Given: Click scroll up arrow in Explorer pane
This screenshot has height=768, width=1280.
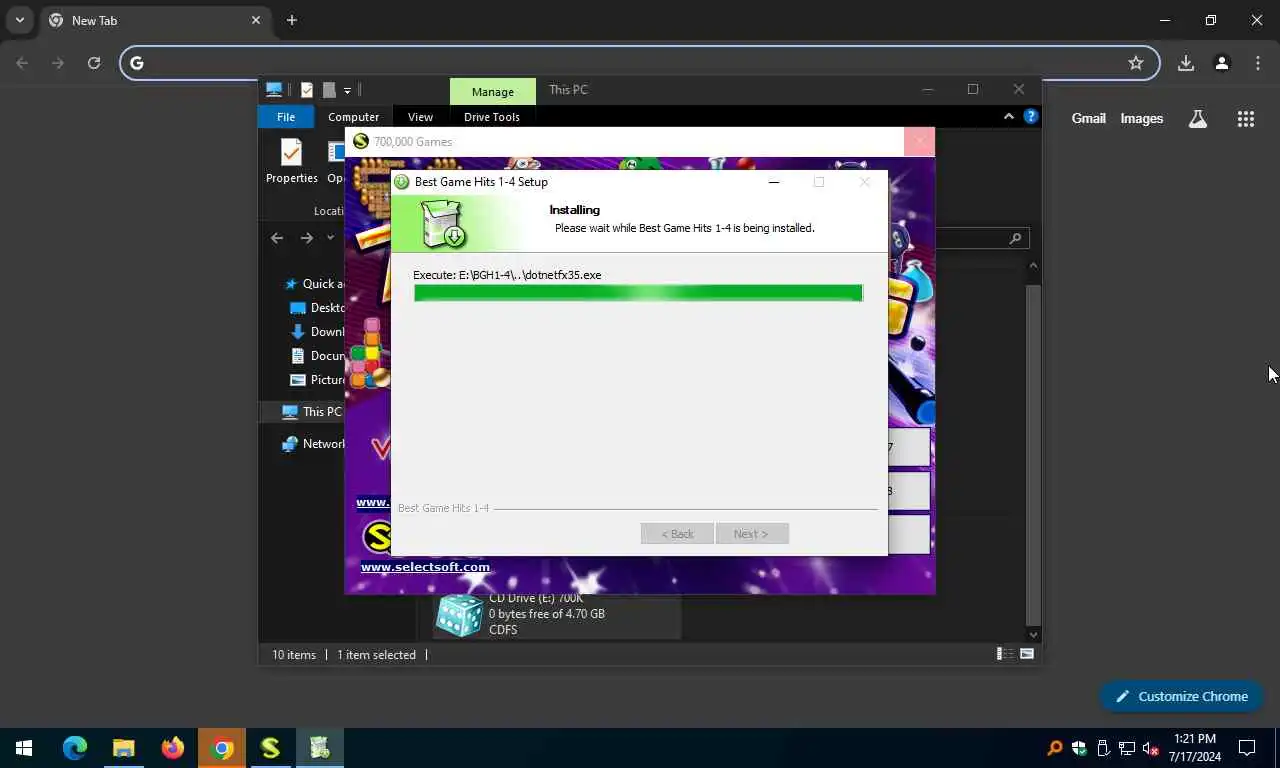Looking at the screenshot, I should point(1033,265).
